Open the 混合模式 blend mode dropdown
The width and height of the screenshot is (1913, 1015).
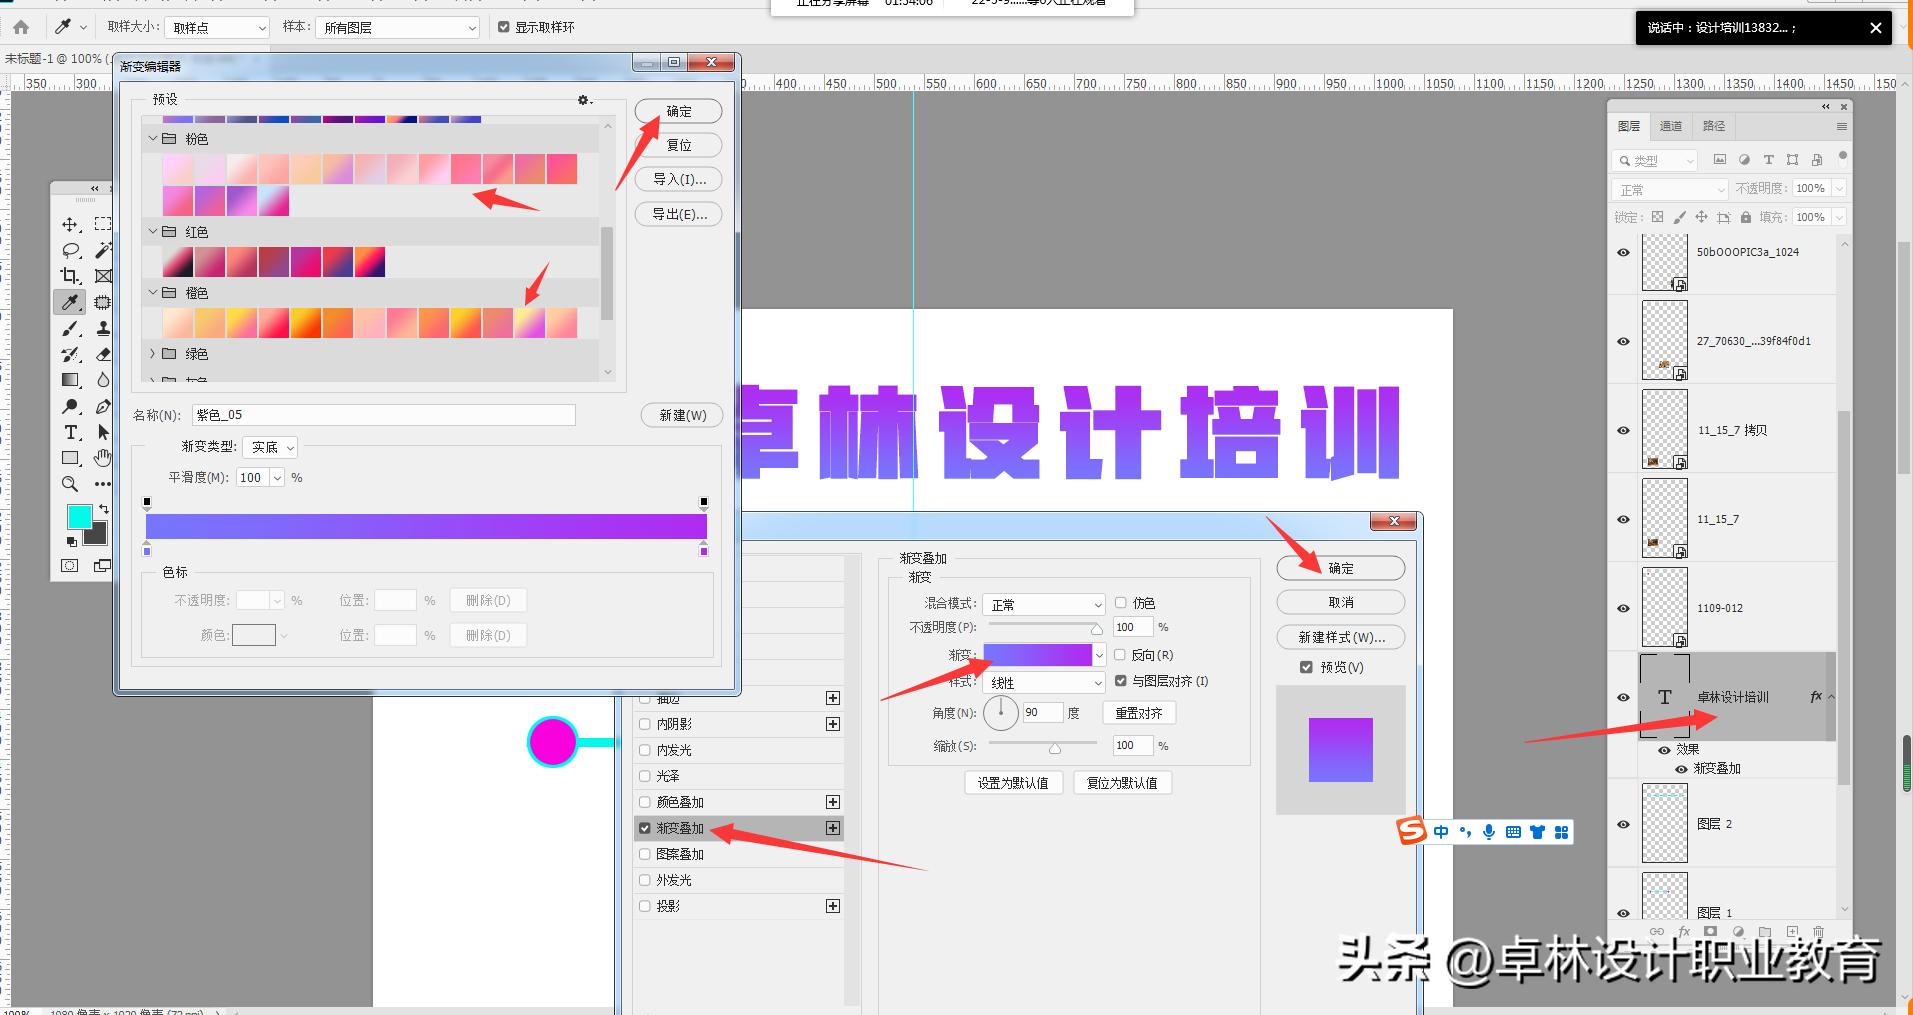tap(1043, 605)
